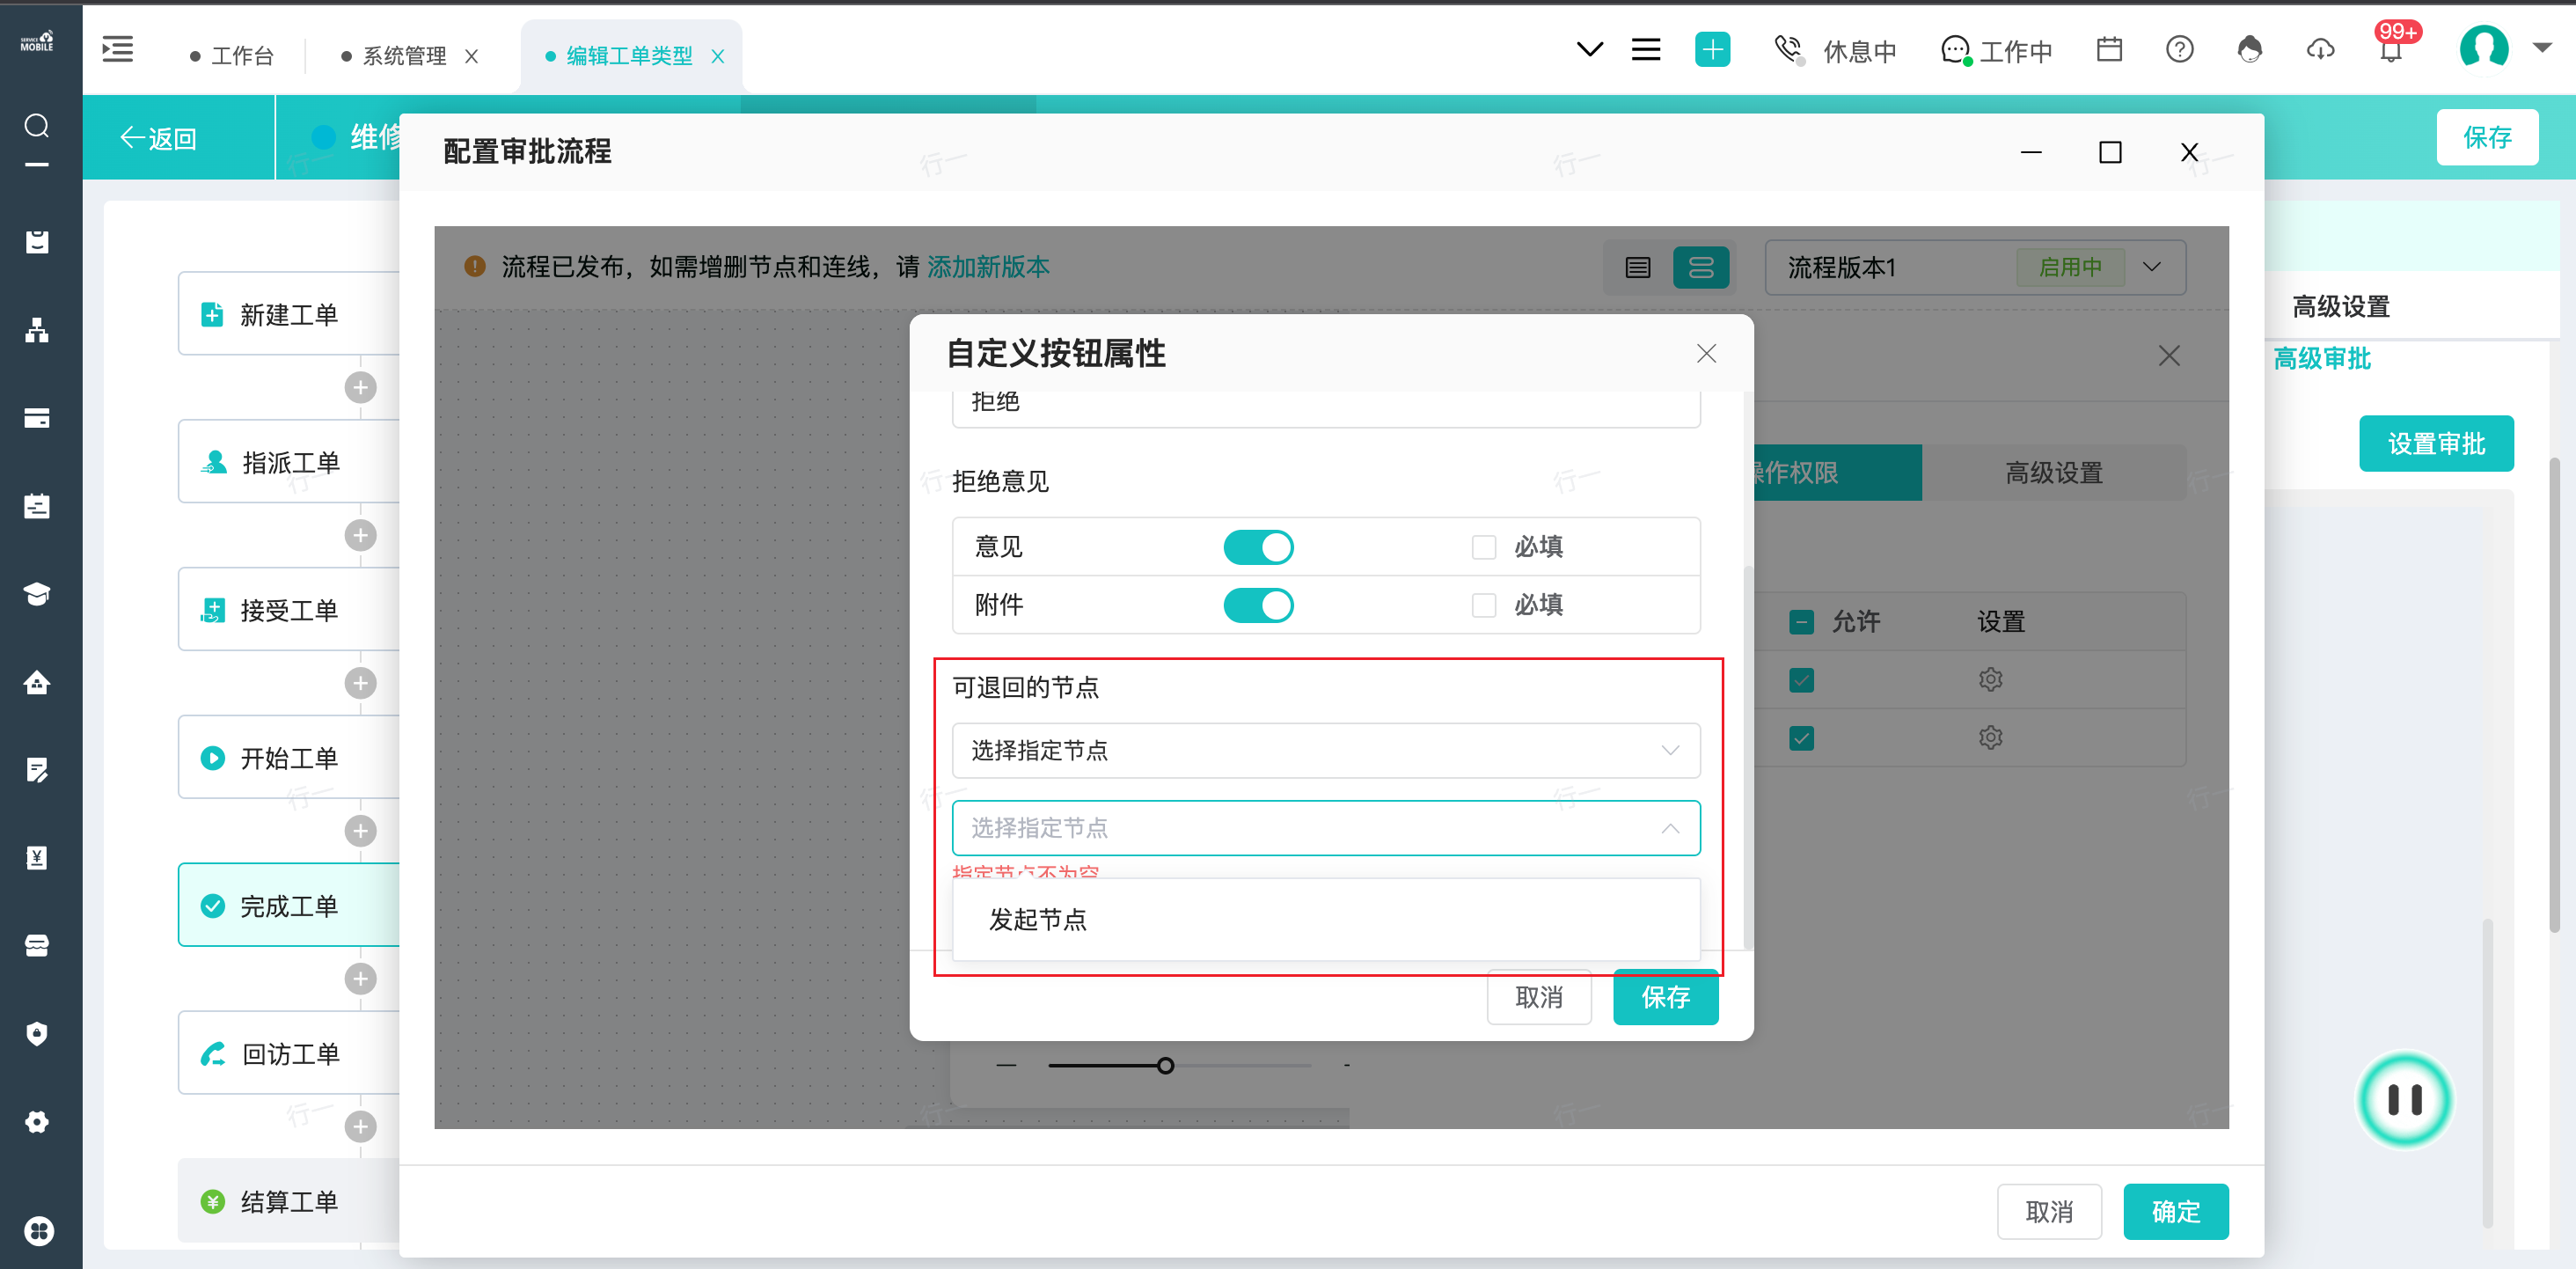Viewport: 2576px width, 1269px height.
Task: Click 保存 button in attribute dialog
Action: (1665, 997)
